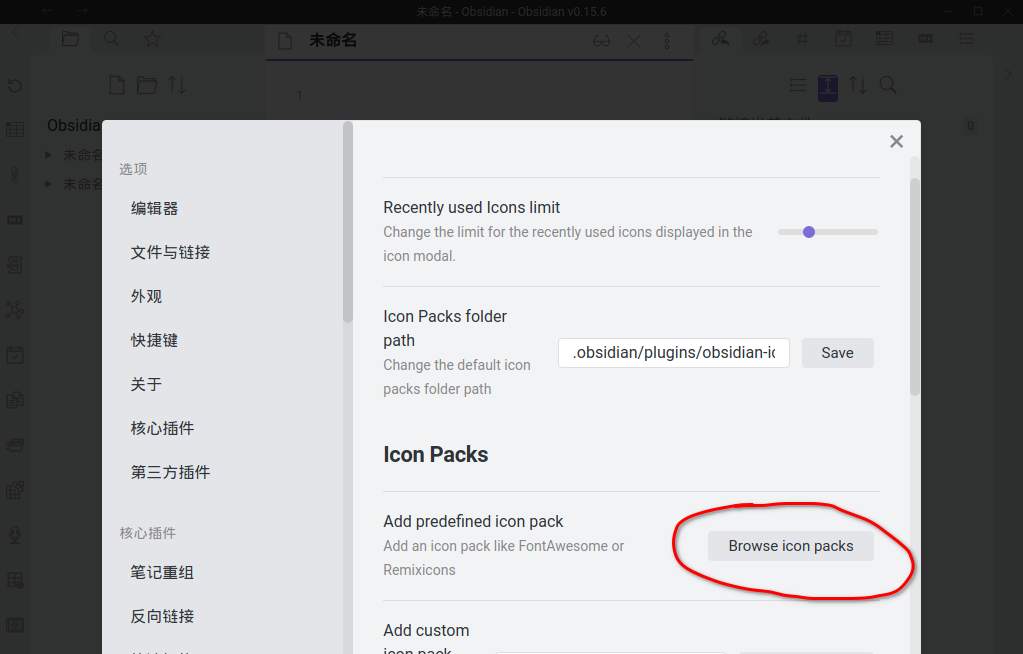Open the 编辑器 settings section
Viewport: 1023px width, 654px height.
(x=154, y=208)
